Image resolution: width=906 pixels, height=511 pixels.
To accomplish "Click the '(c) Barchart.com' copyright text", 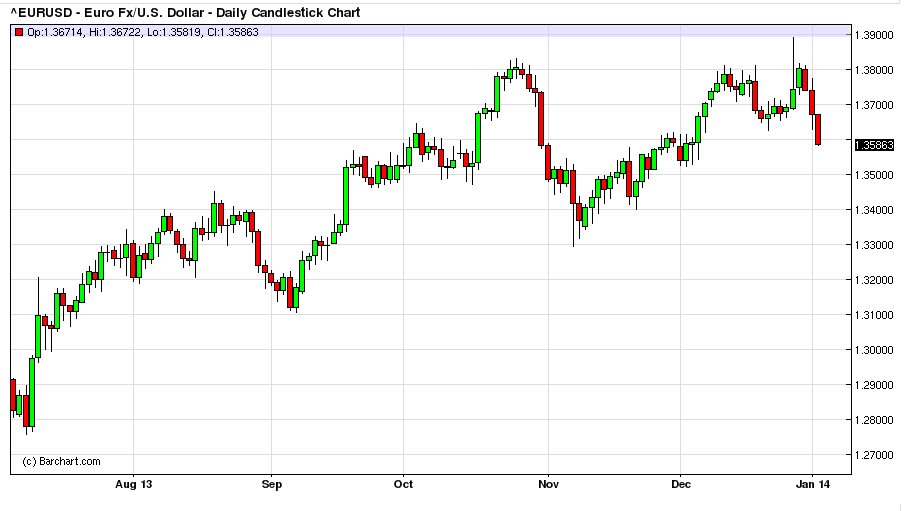I will 61,461.
